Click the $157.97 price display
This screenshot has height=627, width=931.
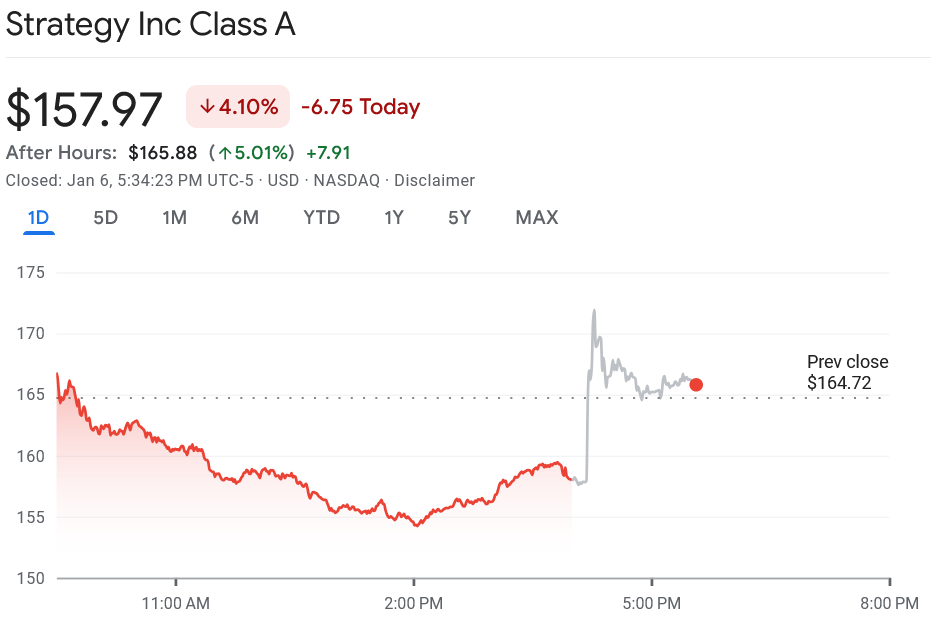click(85, 107)
